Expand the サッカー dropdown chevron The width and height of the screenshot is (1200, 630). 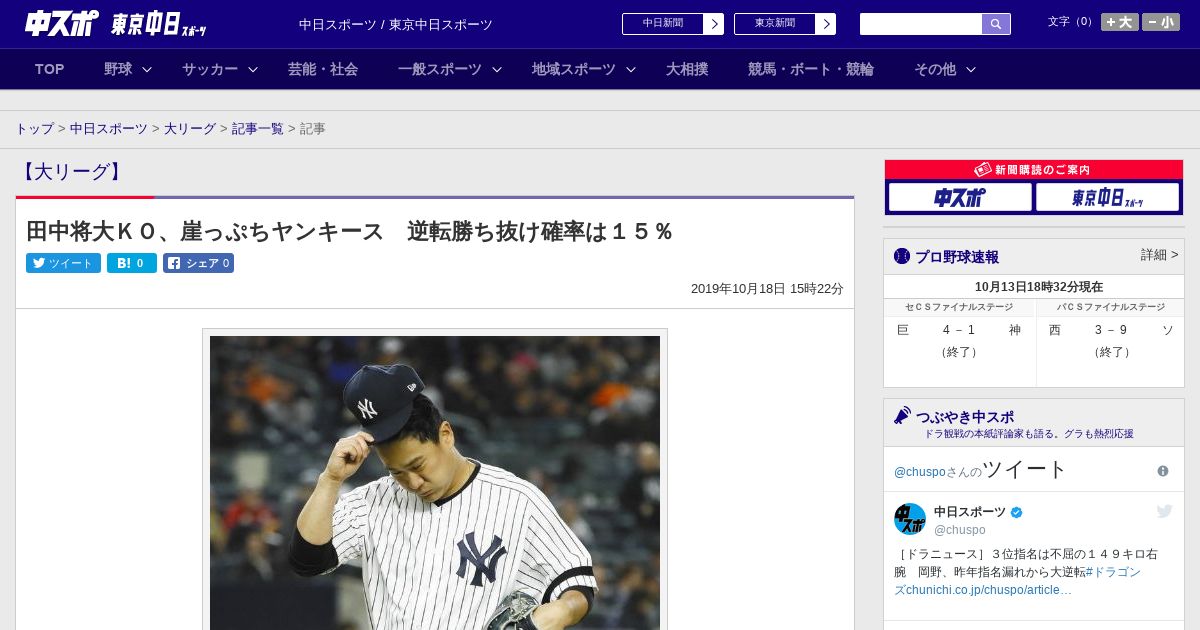point(253,69)
